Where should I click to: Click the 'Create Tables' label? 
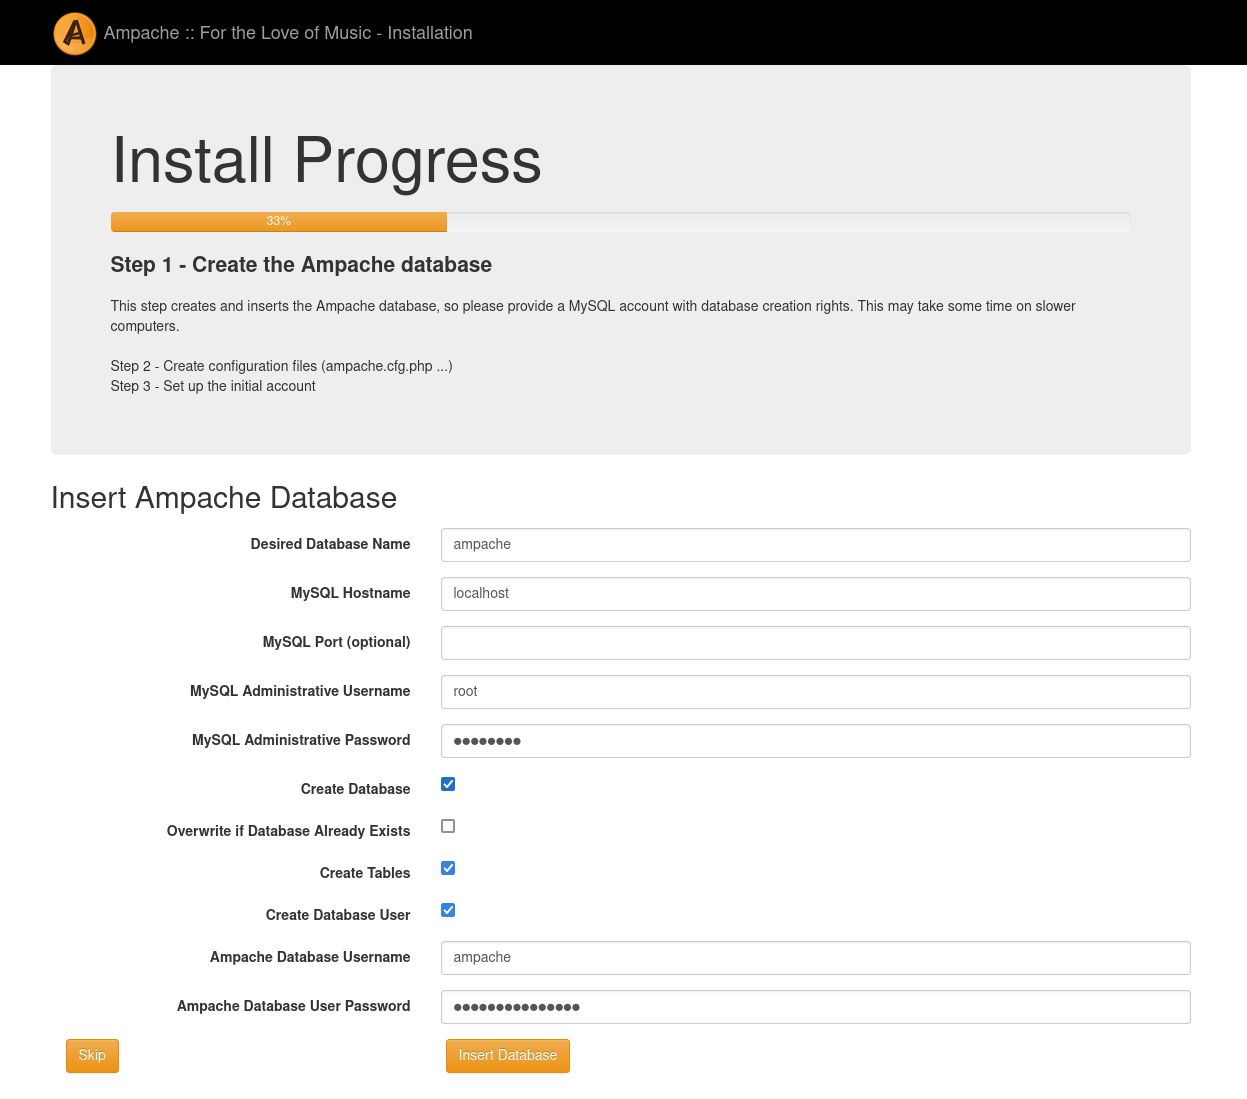(365, 873)
